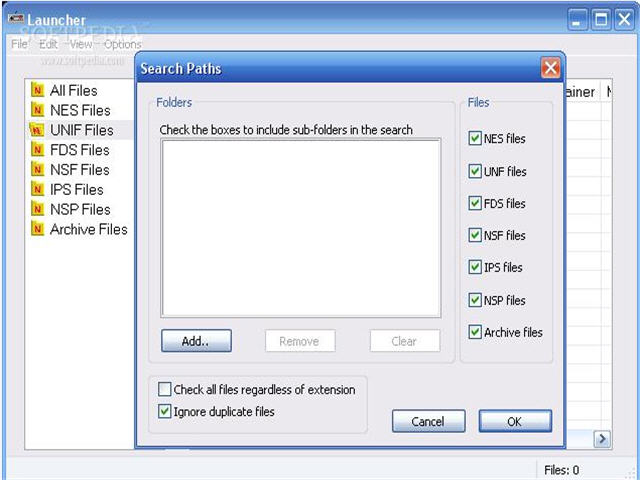Confirm with the OK button

pyautogui.click(x=515, y=421)
